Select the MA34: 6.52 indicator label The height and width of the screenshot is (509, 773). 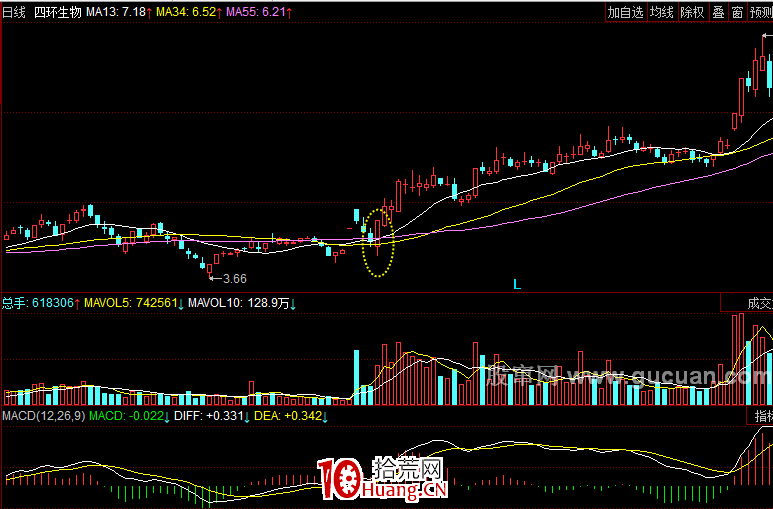click(189, 12)
